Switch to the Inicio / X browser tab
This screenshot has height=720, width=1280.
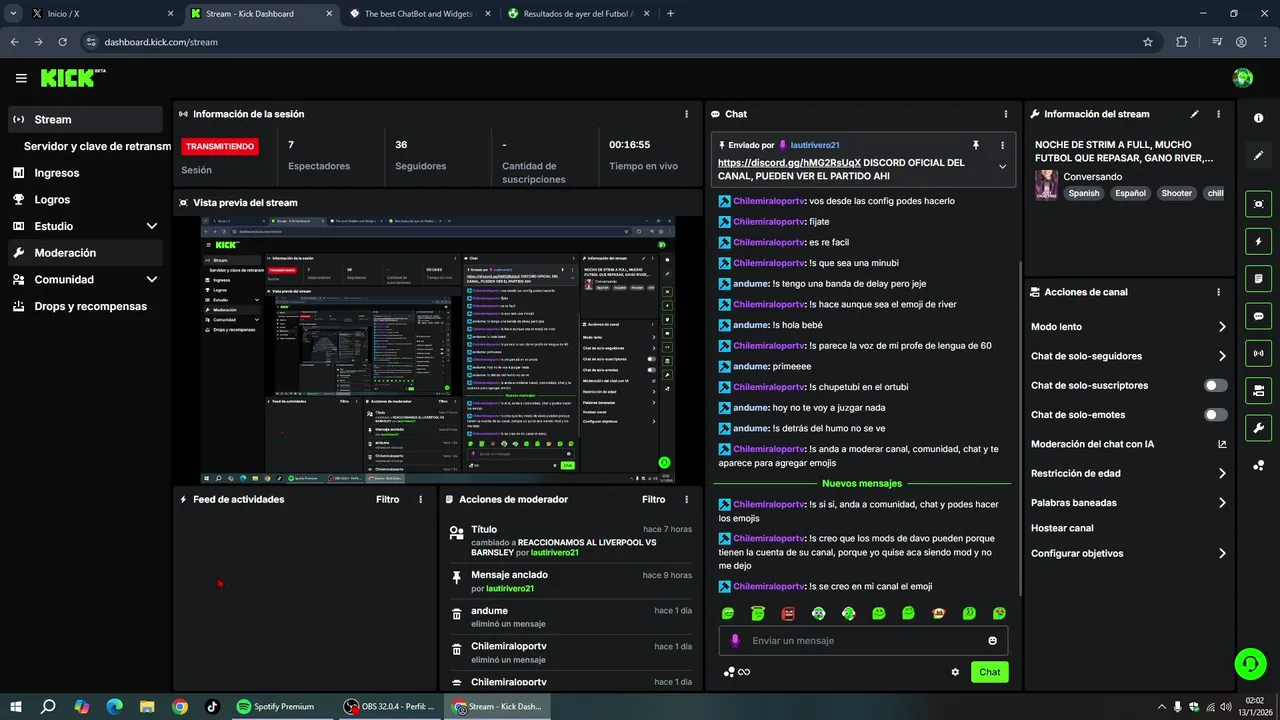(103, 14)
